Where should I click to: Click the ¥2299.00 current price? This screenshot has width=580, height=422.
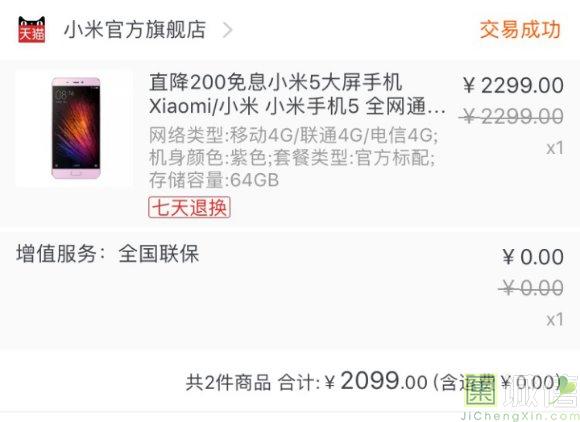click(513, 85)
